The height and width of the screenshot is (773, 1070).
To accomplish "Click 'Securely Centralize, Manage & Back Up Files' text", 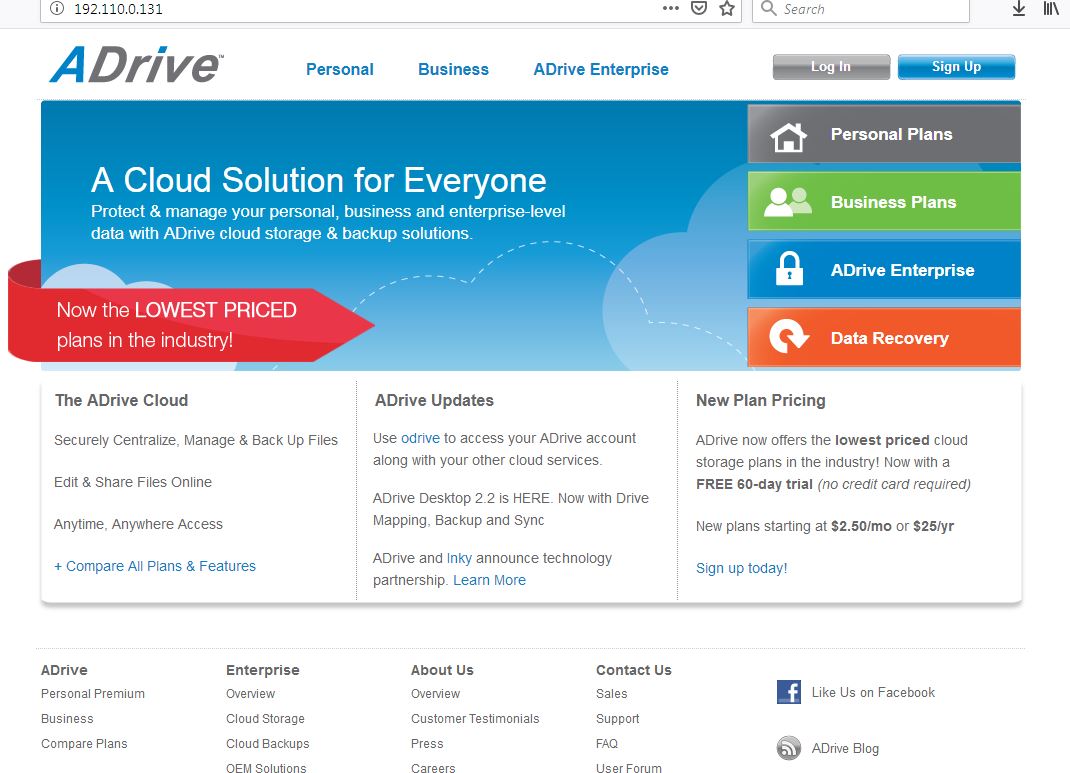I will [x=196, y=440].
